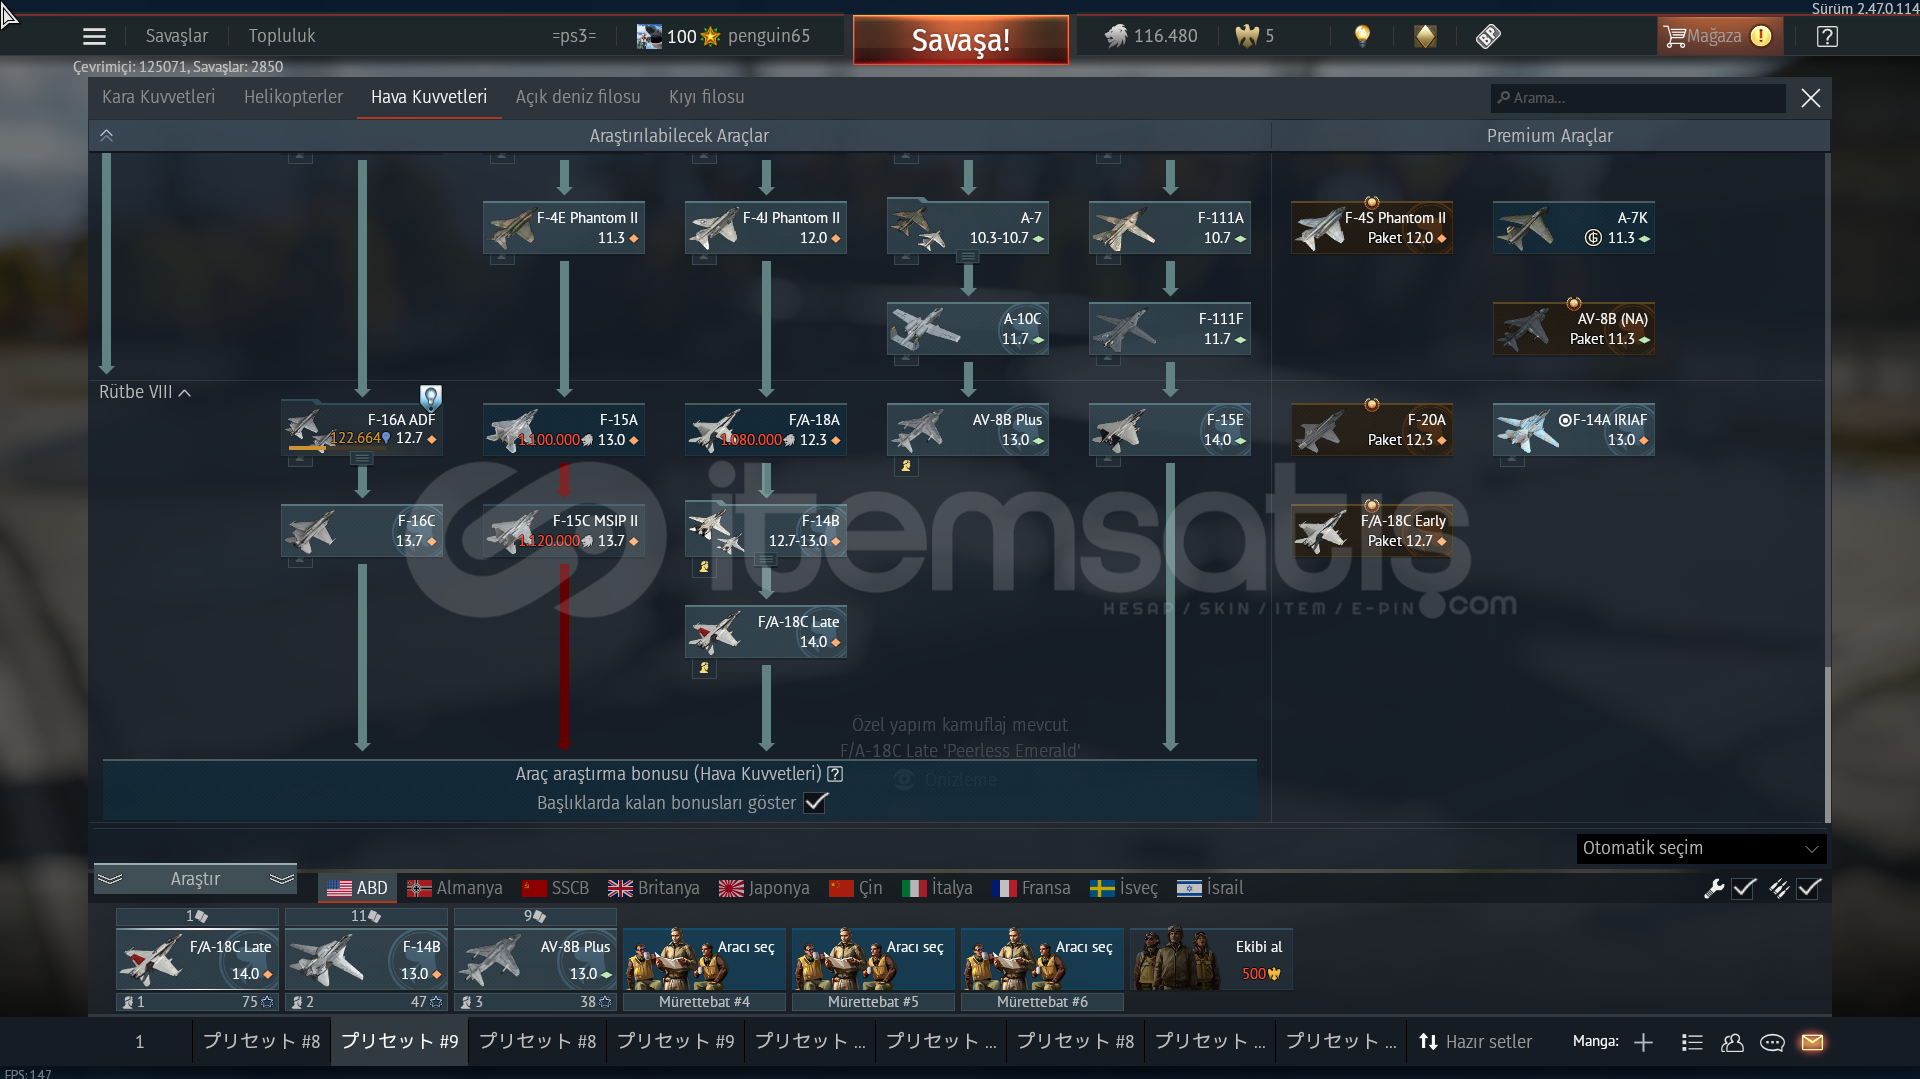Click the golden eagles currency icon

pos(1246,36)
